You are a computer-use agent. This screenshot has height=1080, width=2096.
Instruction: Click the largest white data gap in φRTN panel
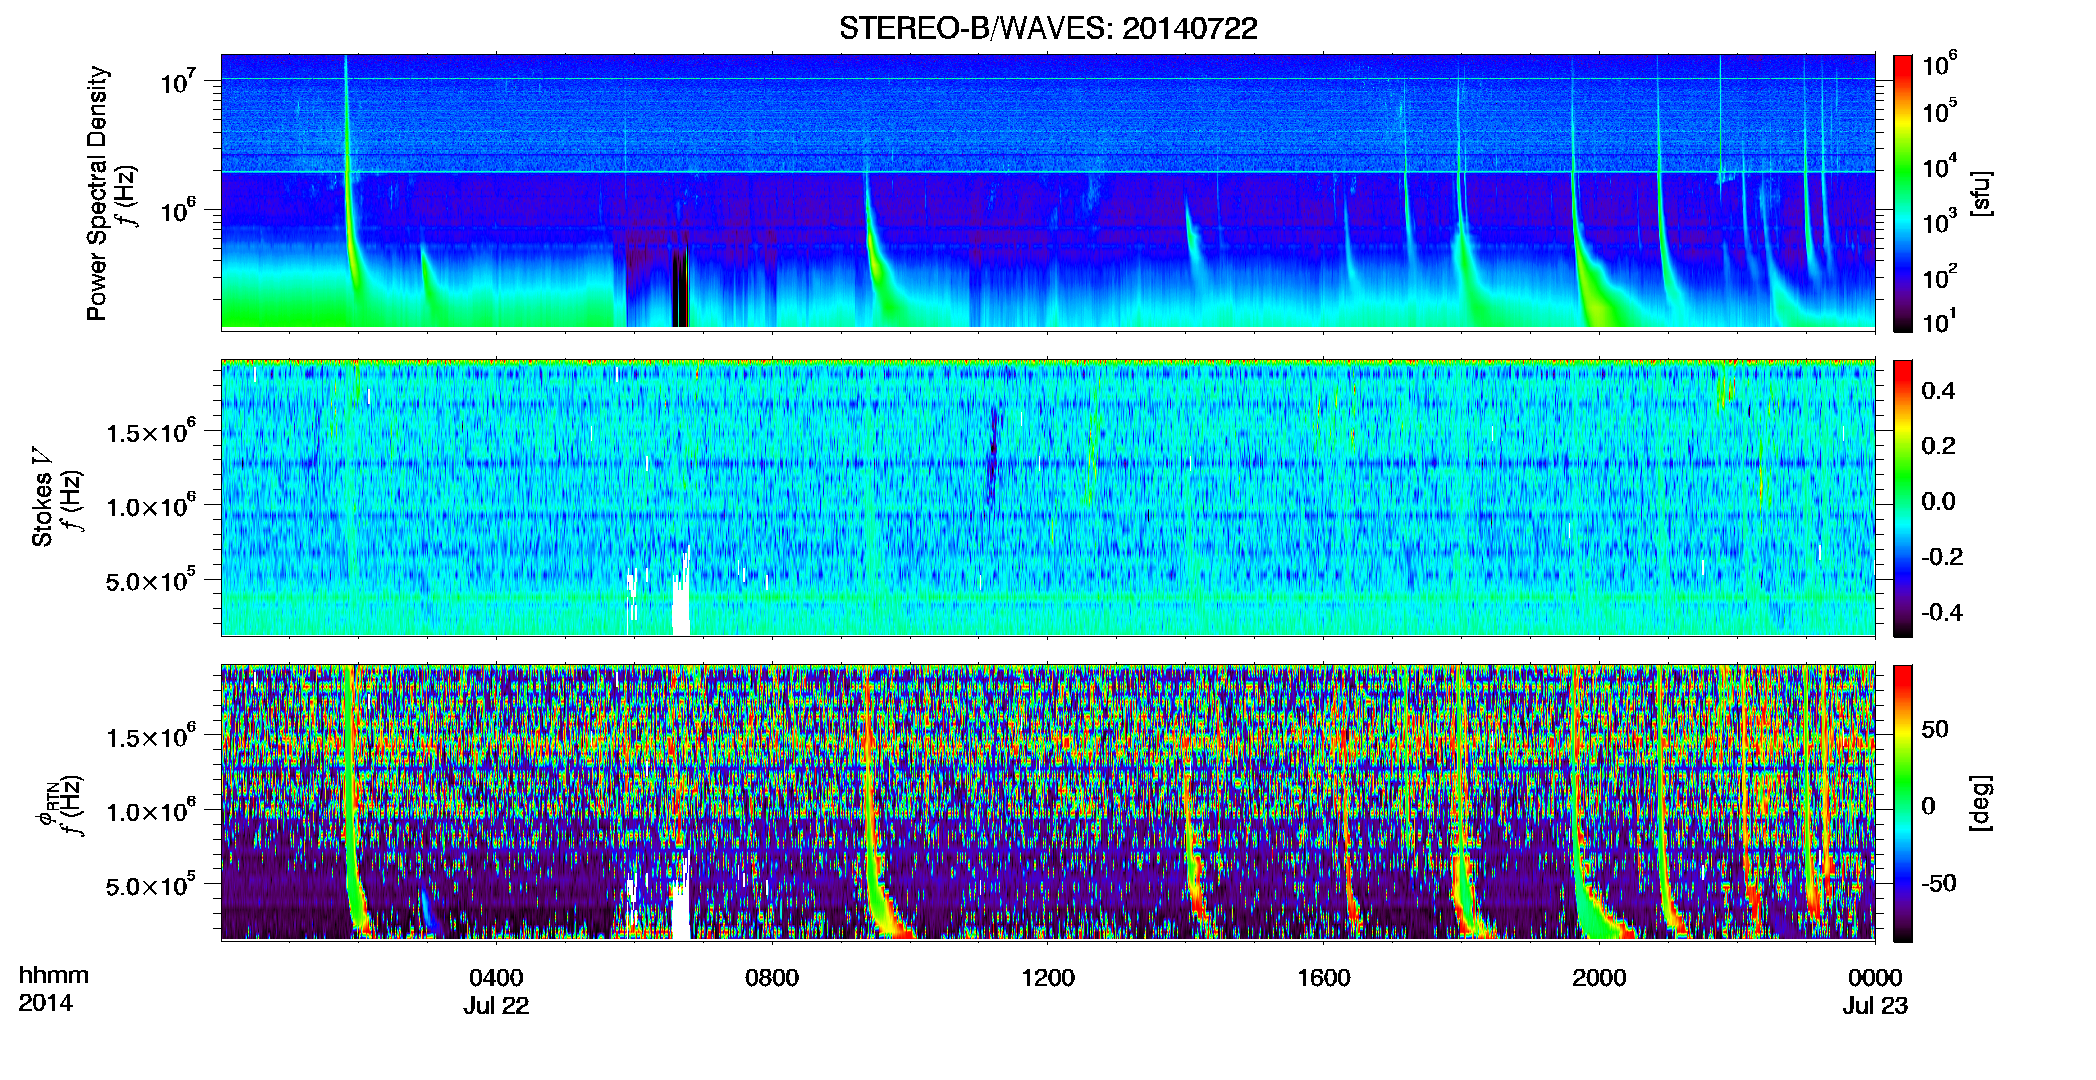[x=681, y=898]
